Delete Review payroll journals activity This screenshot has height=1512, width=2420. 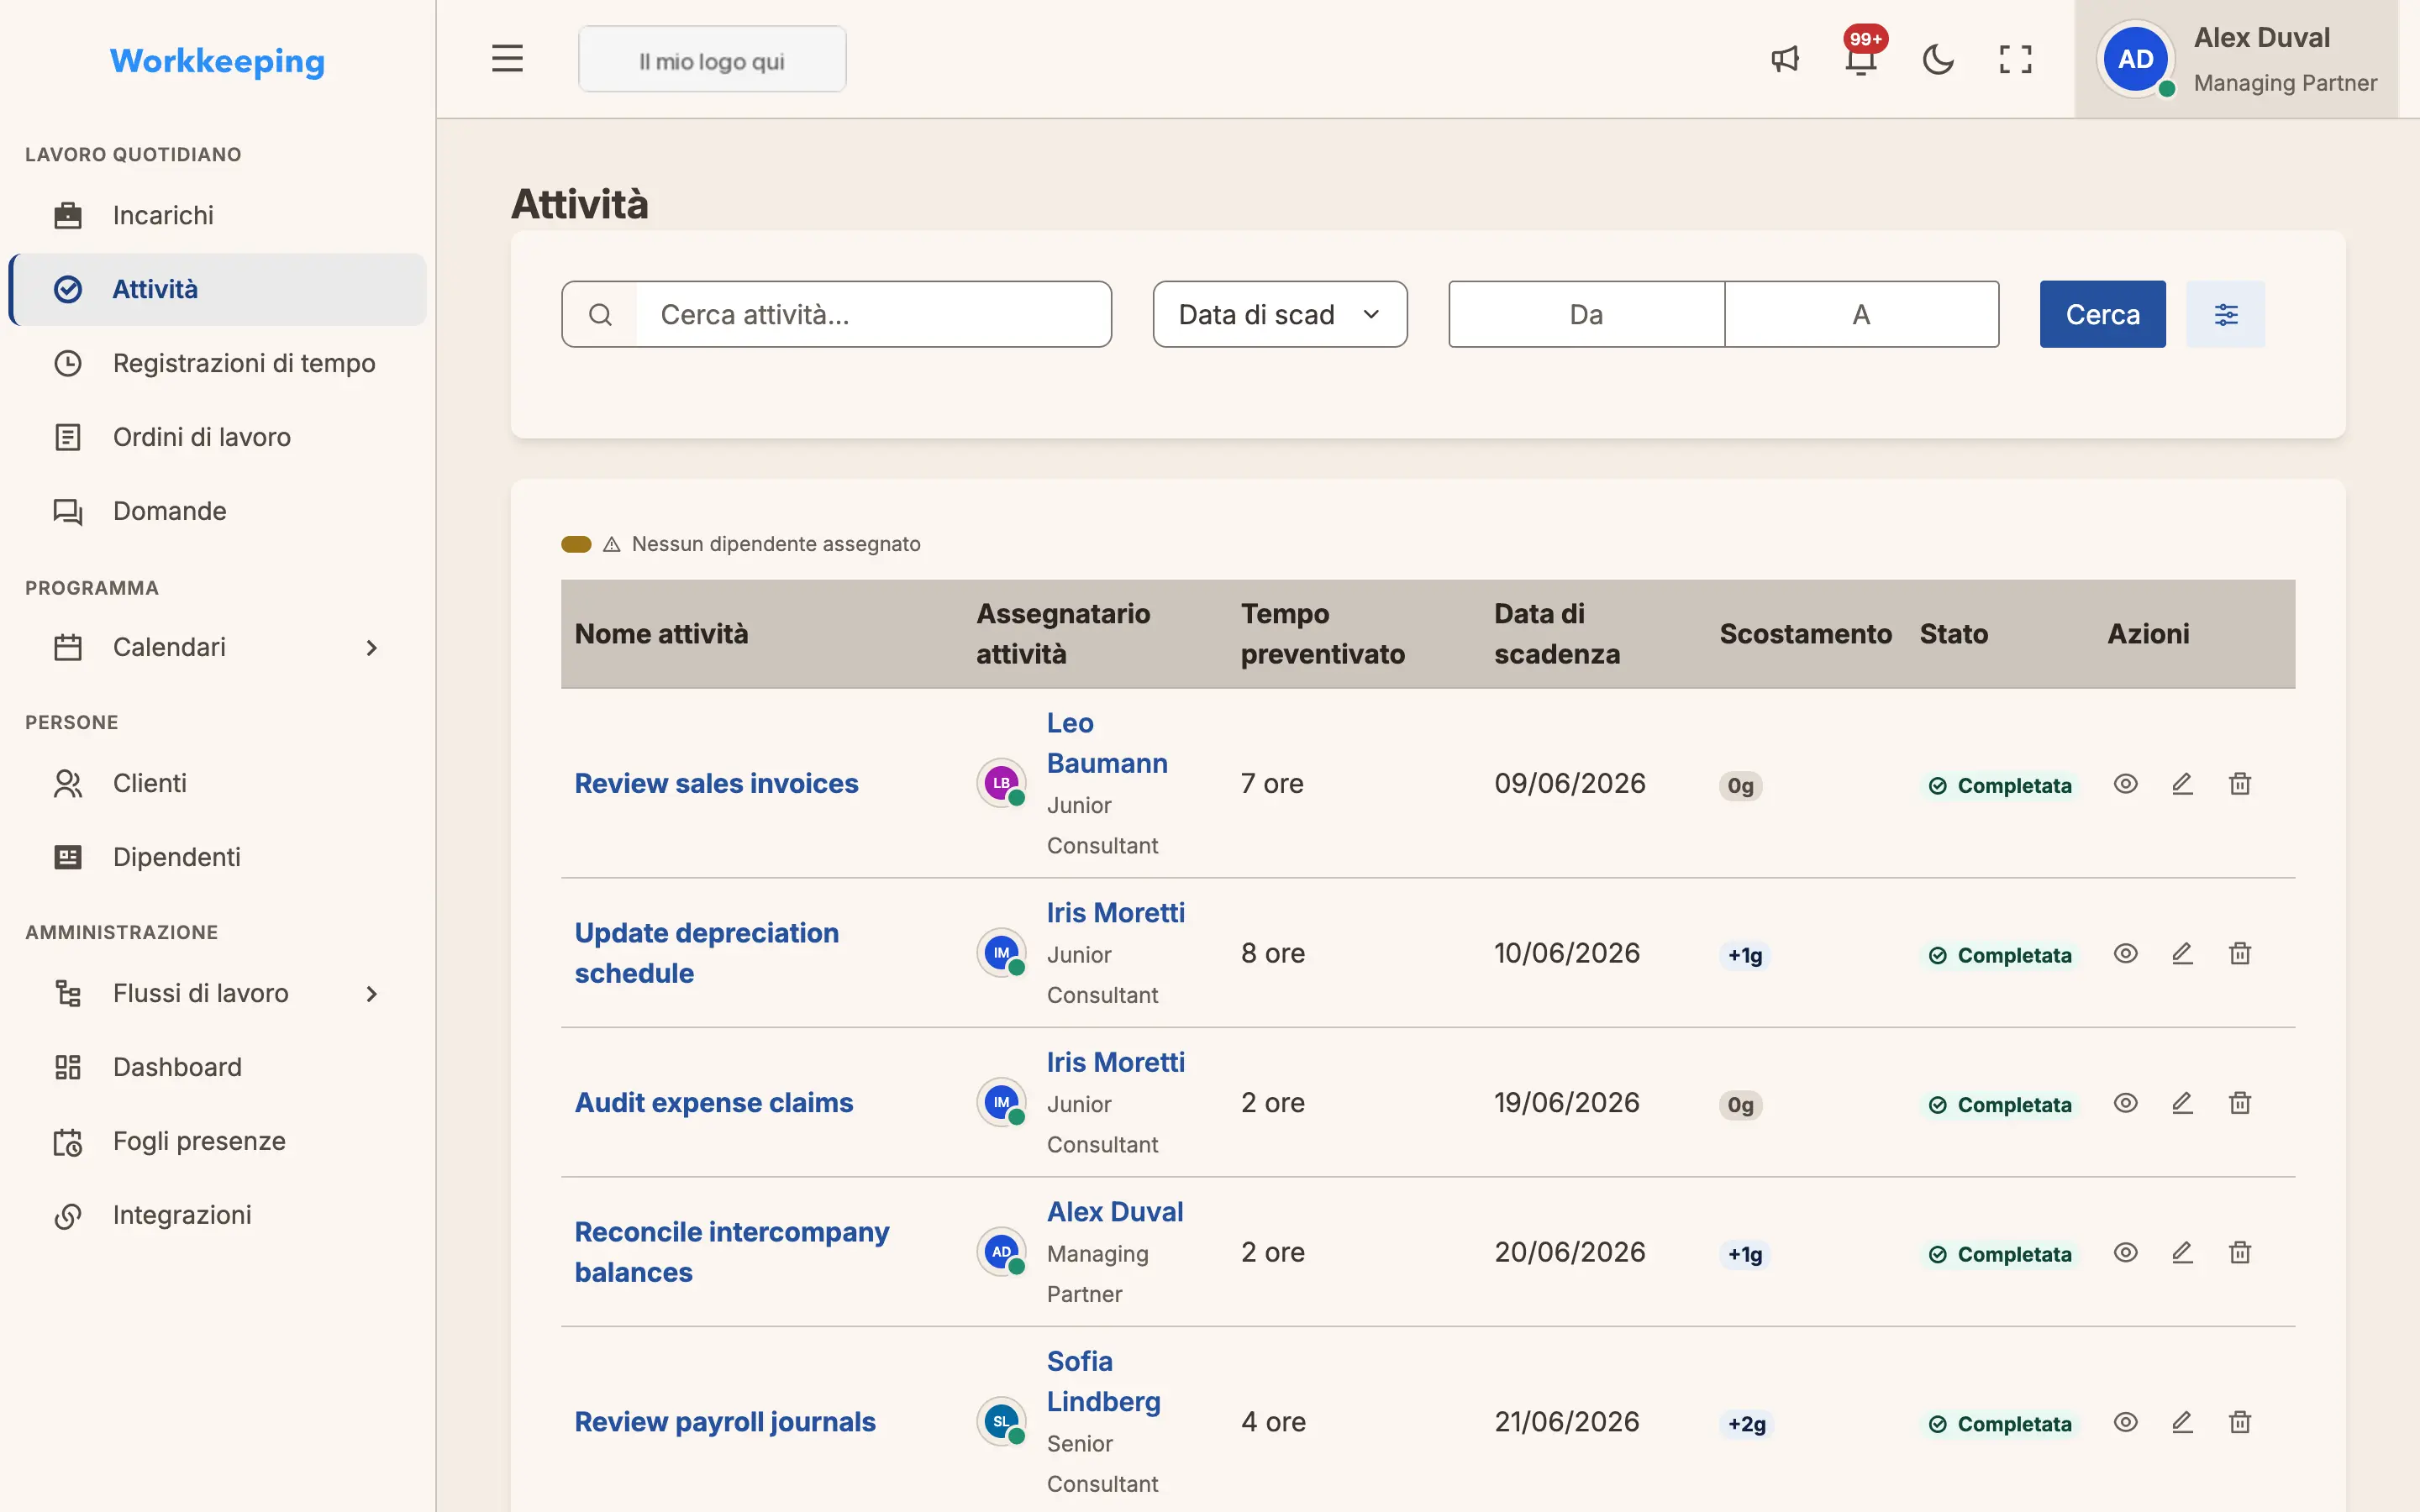[2240, 1422]
